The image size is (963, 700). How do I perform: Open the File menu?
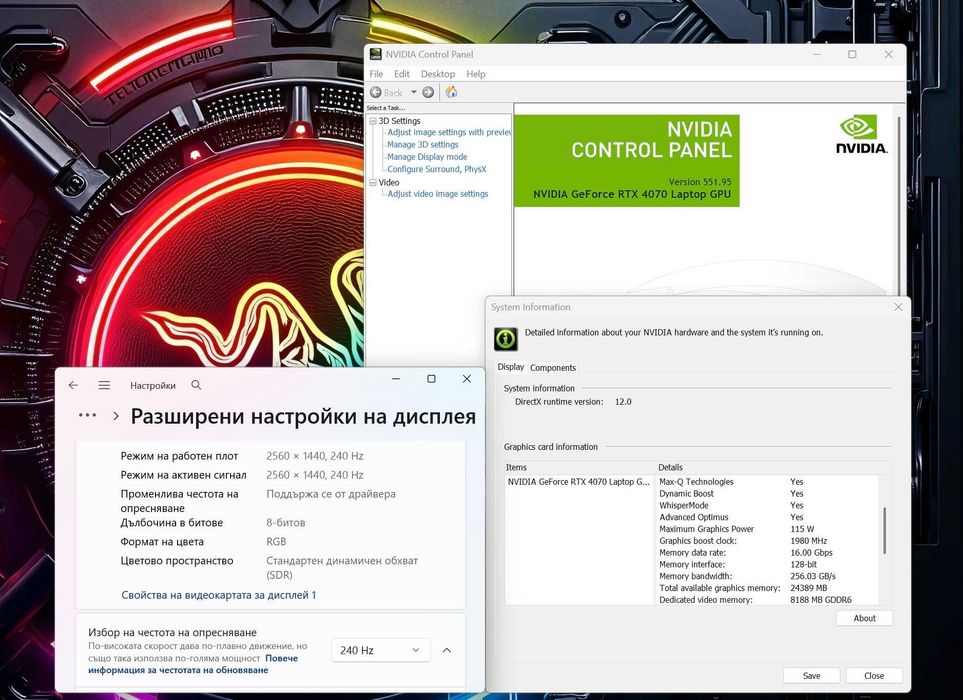tap(376, 74)
